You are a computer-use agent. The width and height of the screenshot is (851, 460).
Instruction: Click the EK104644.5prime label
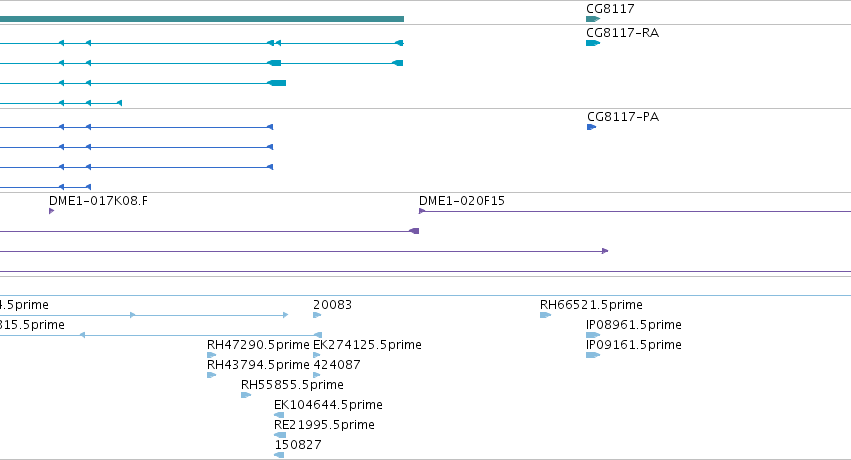[x=328, y=405]
